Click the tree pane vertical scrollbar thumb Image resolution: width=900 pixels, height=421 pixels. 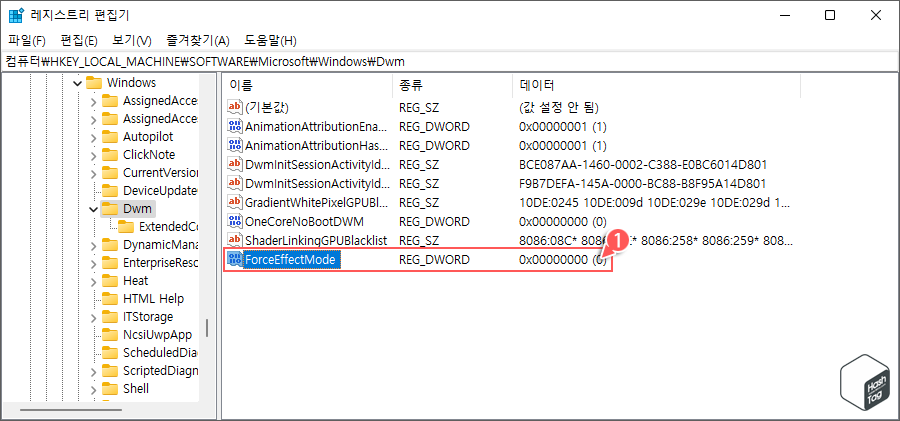207,329
